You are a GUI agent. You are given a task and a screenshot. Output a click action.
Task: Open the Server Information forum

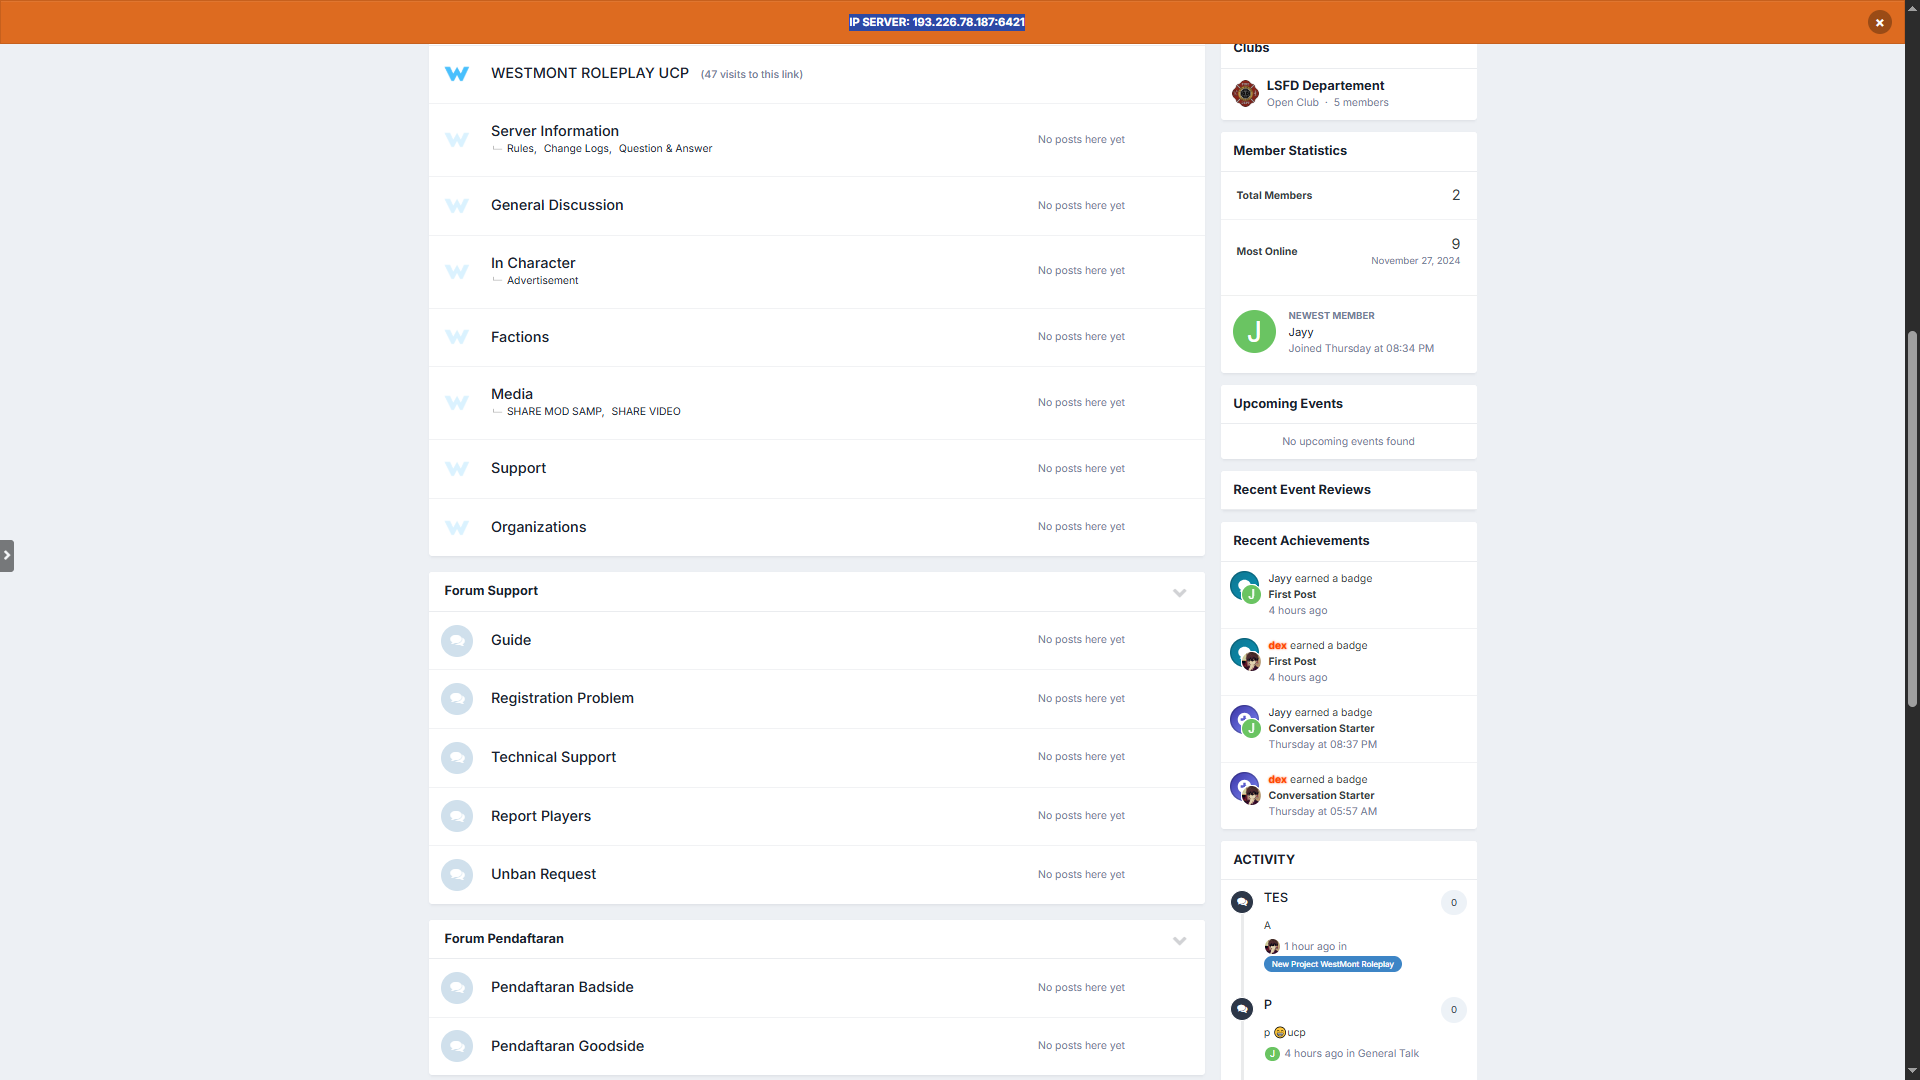555,131
